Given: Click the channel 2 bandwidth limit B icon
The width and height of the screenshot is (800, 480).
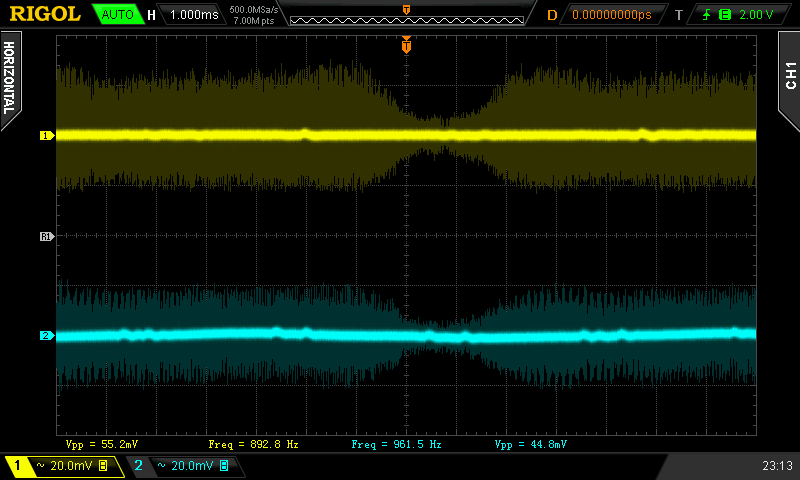Looking at the screenshot, I should tap(224, 466).
